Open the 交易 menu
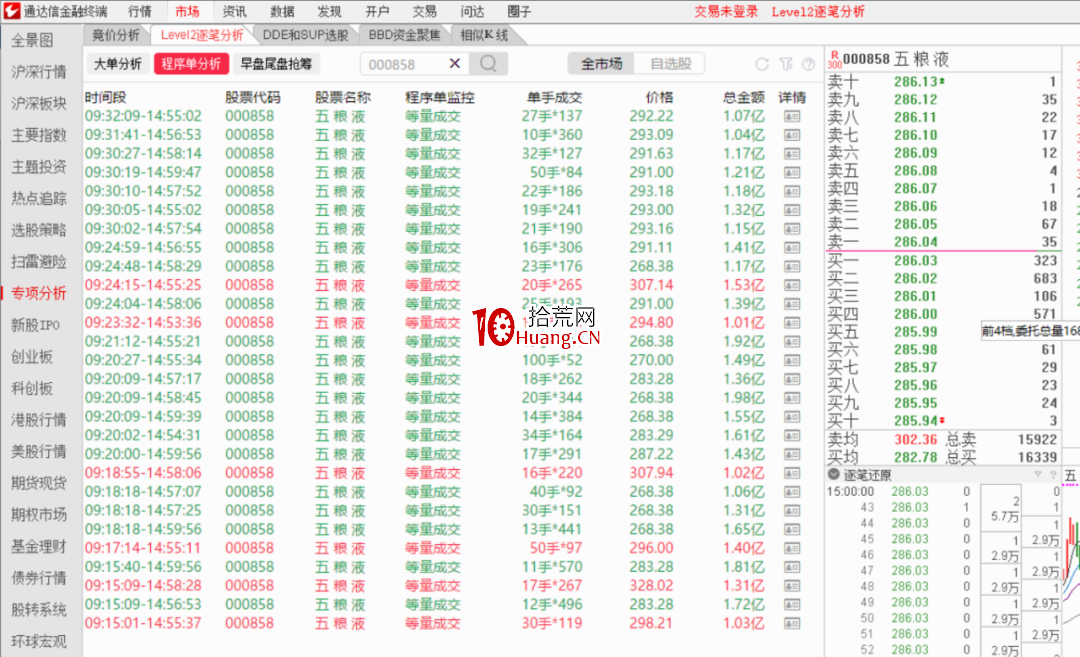Image resolution: width=1080 pixels, height=657 pixels. pyautogui.click(x=425, y=12)
